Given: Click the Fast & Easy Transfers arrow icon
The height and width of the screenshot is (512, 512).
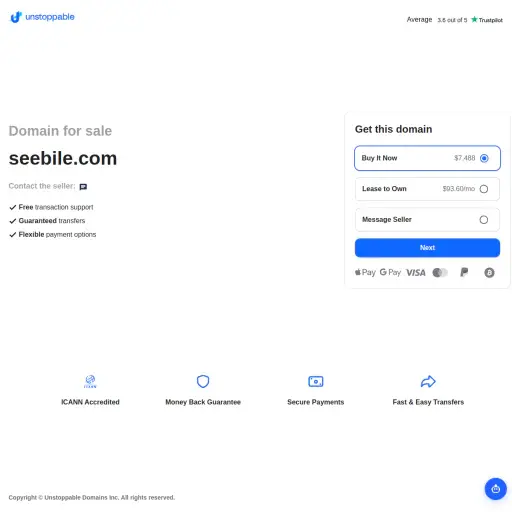Looking at the screenshot, I should pos(428,381).
